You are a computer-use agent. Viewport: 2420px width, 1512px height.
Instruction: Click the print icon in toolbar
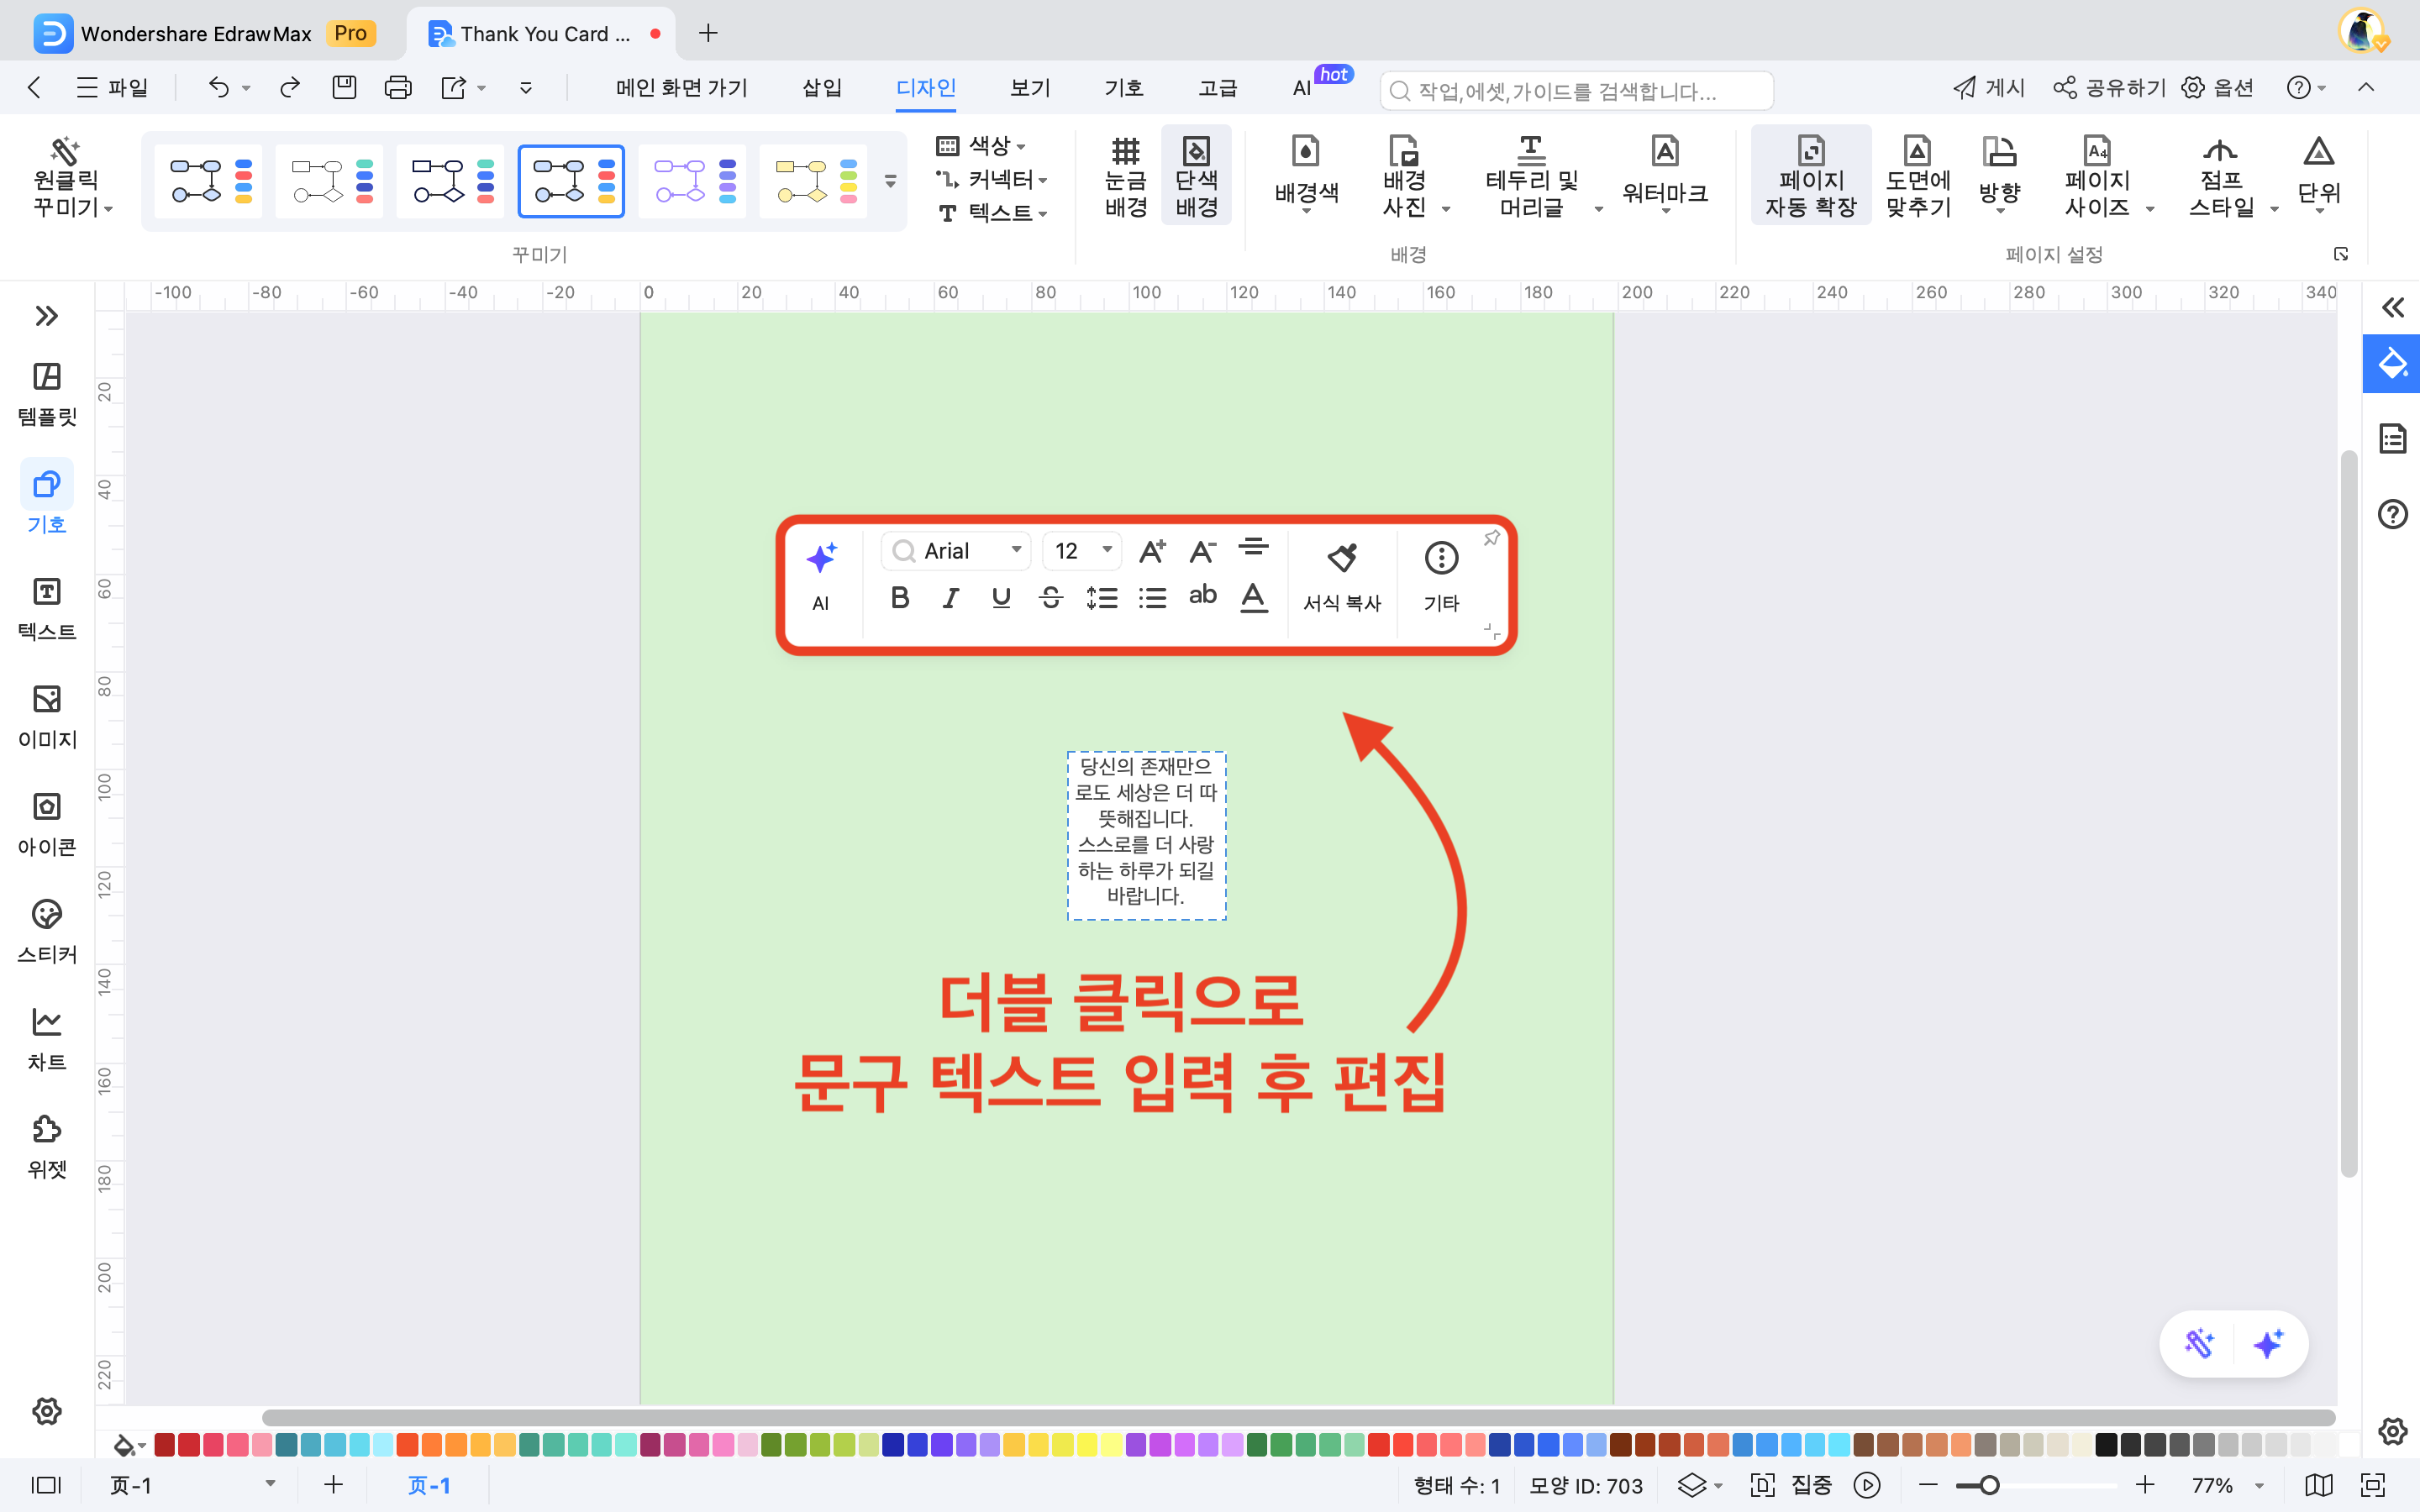tap(397, 88)
